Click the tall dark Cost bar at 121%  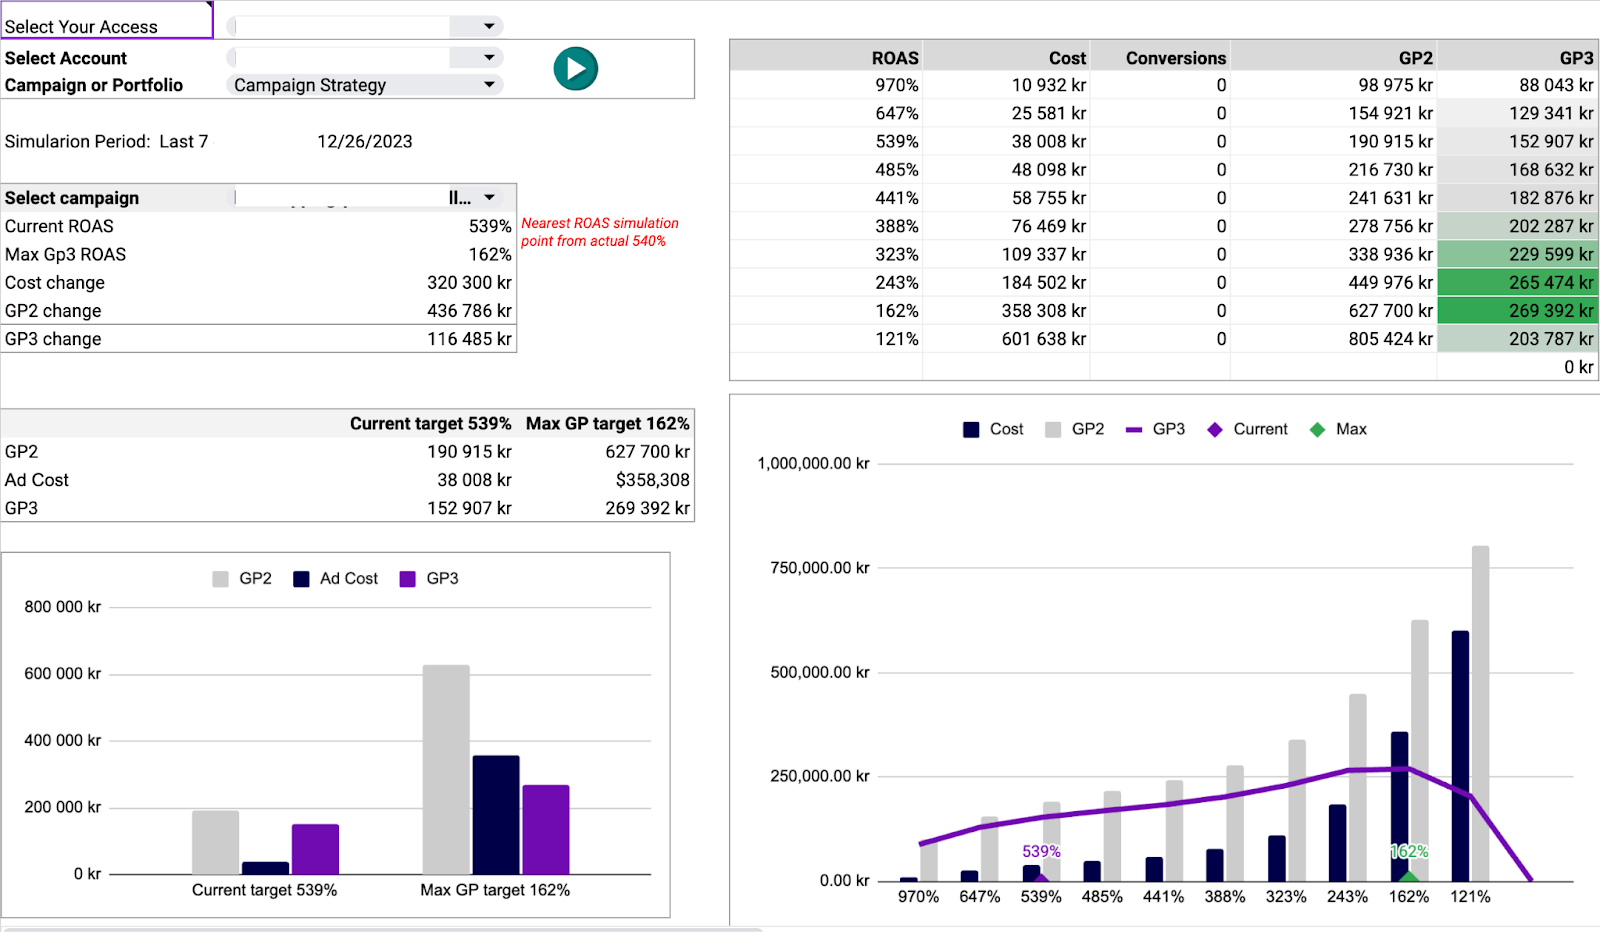tap(1460, 756)
